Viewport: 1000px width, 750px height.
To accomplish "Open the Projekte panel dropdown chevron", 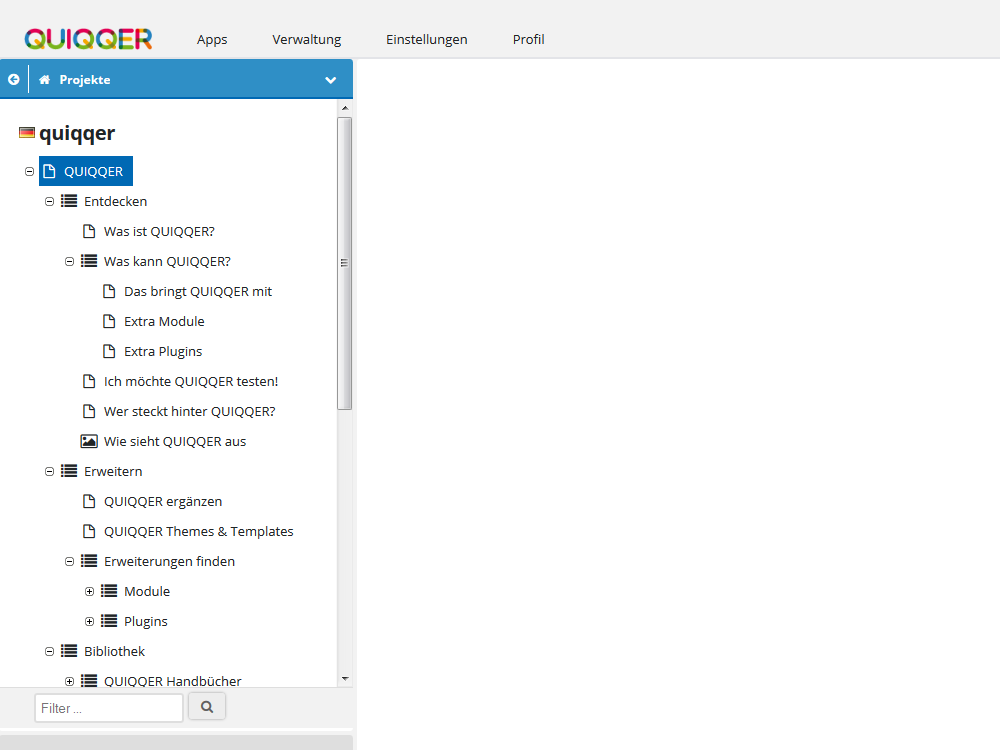I will (330, 80).
